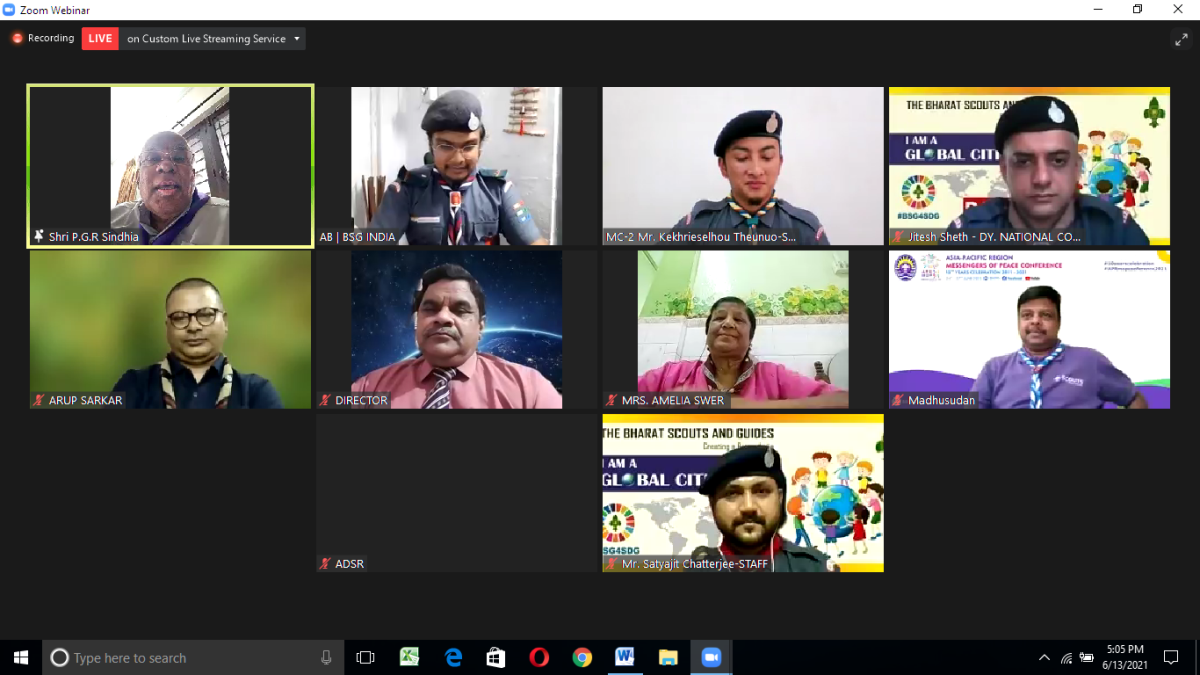
Task: Select ARUP SARKAR video tile
Action: tap(170, 329)
